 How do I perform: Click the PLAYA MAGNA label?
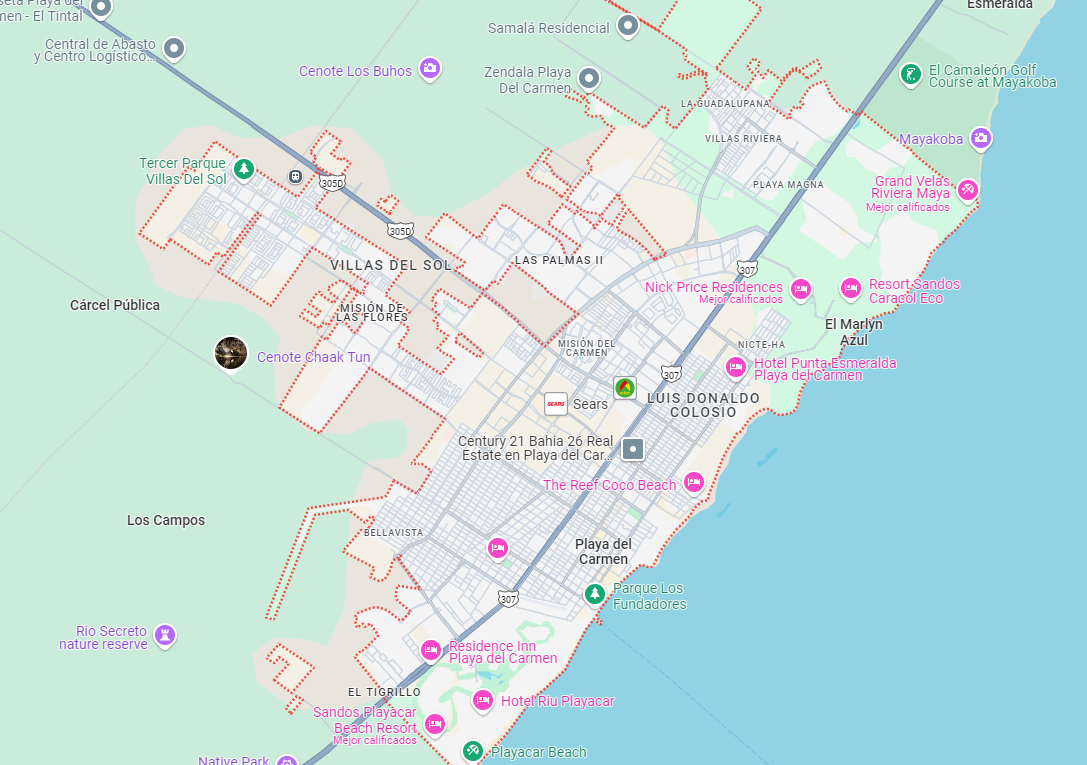point(788,185)
